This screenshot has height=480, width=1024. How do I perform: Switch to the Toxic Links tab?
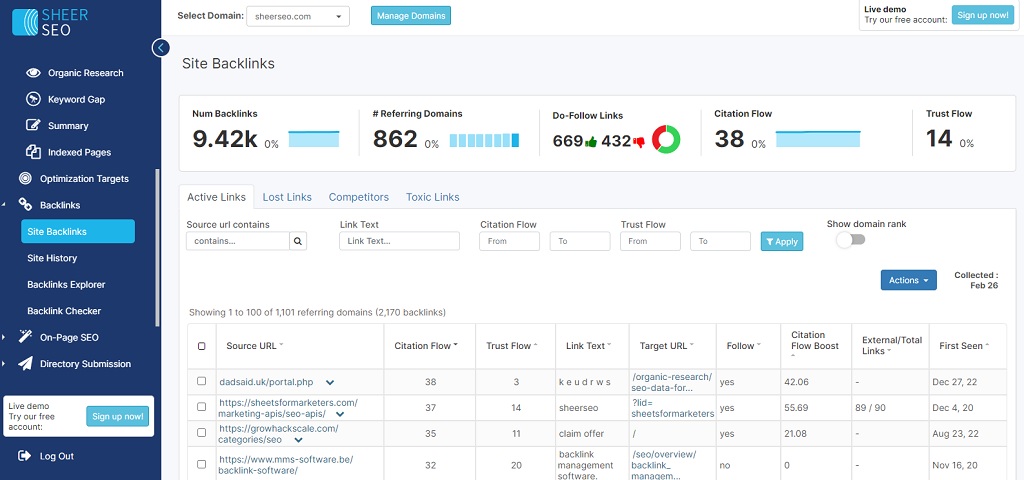coord(432,197)
